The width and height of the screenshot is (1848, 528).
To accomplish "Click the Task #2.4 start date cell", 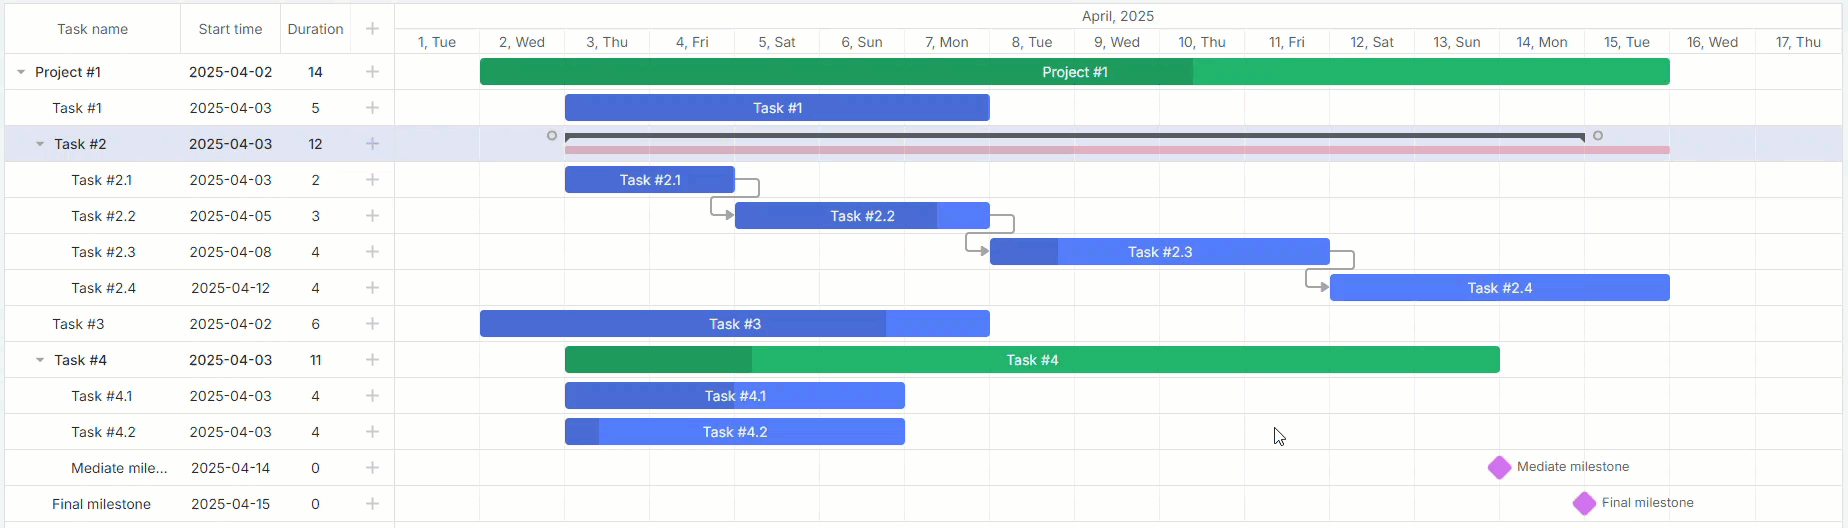I will (x=230, y=288).
